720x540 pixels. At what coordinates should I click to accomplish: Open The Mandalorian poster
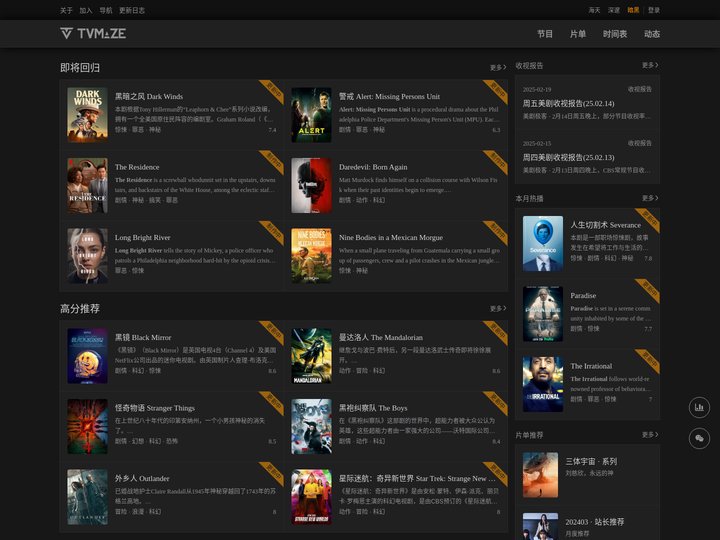(x=311, y=356)
